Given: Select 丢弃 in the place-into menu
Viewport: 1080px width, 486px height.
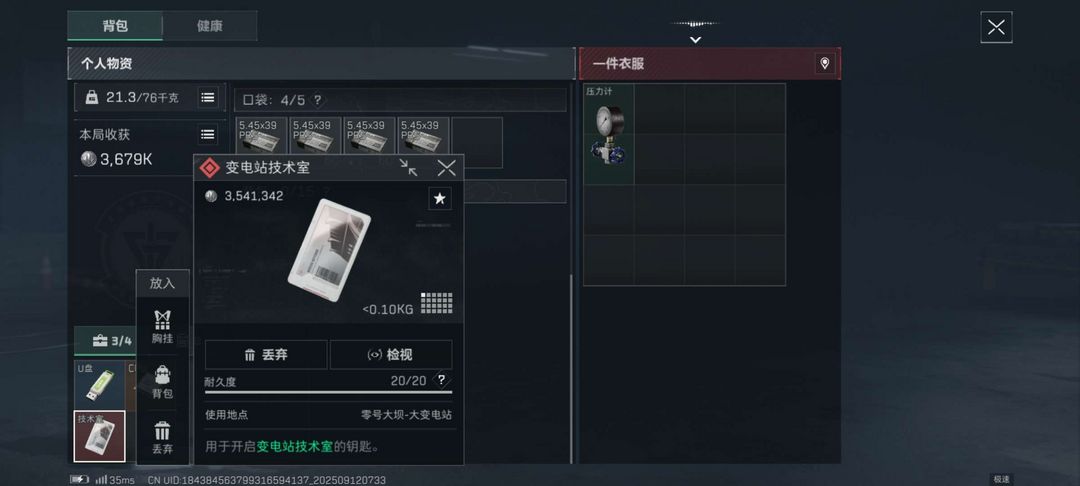Looking at the screenshot, I should 163,438.
